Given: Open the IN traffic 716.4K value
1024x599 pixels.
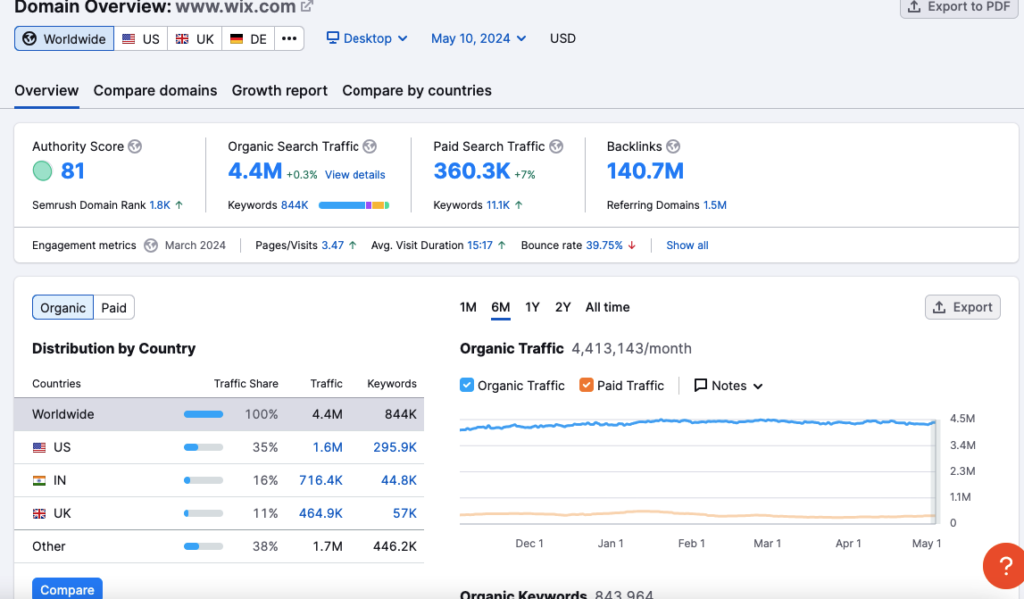Looking at the screenshot, I should pyautogui.click(x=321, y=481).
